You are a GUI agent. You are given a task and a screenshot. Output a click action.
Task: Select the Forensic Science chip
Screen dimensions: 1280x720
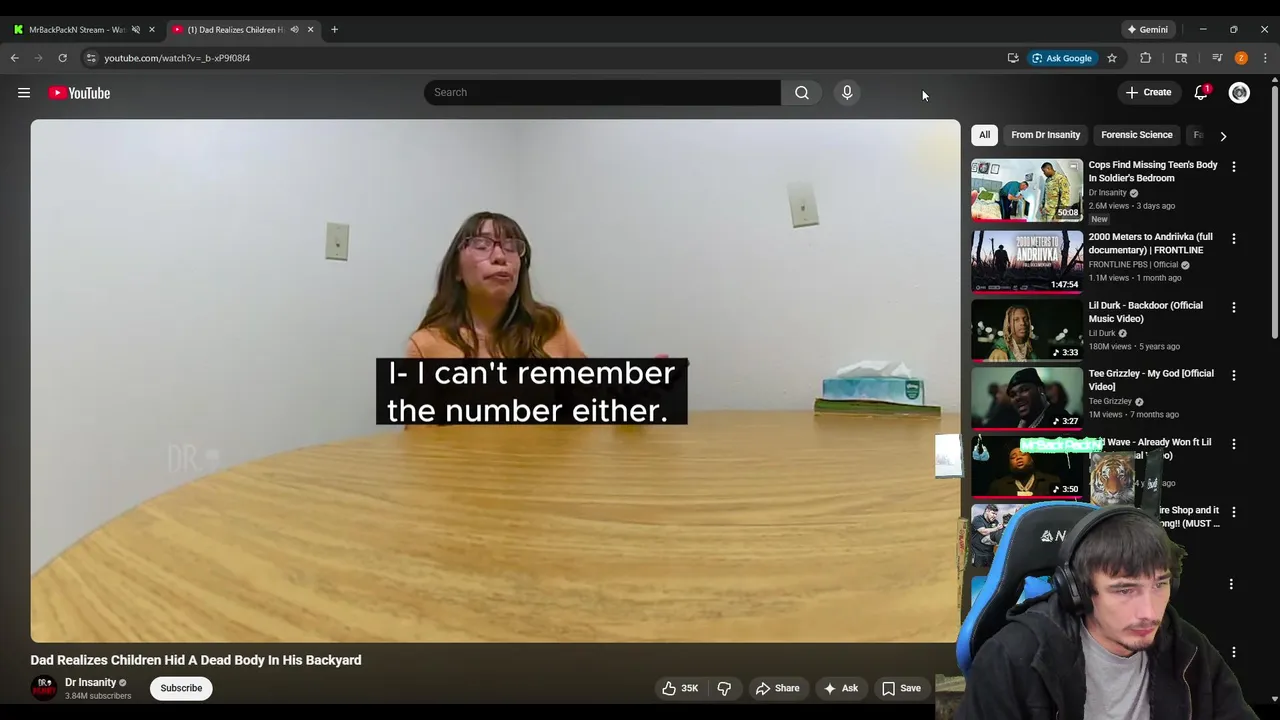click(x=1136, y=135)
